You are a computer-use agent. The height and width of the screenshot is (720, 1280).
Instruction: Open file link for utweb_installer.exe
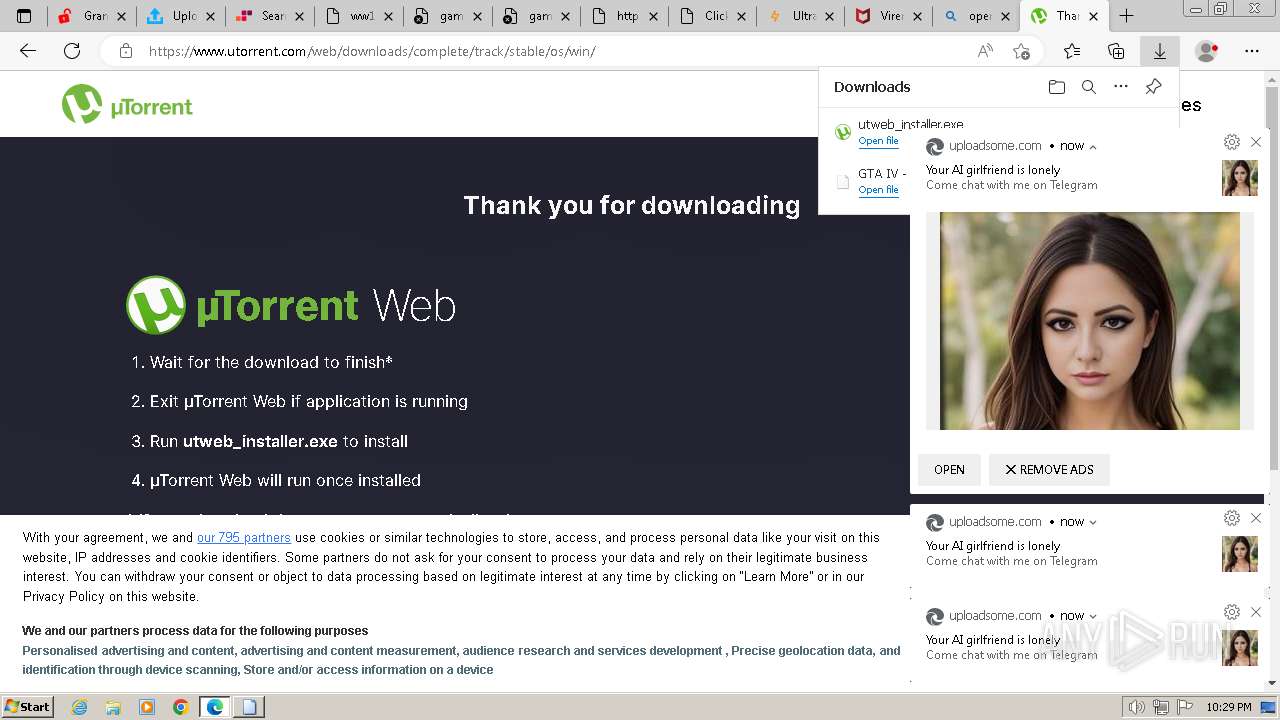(x=878, y=141)
